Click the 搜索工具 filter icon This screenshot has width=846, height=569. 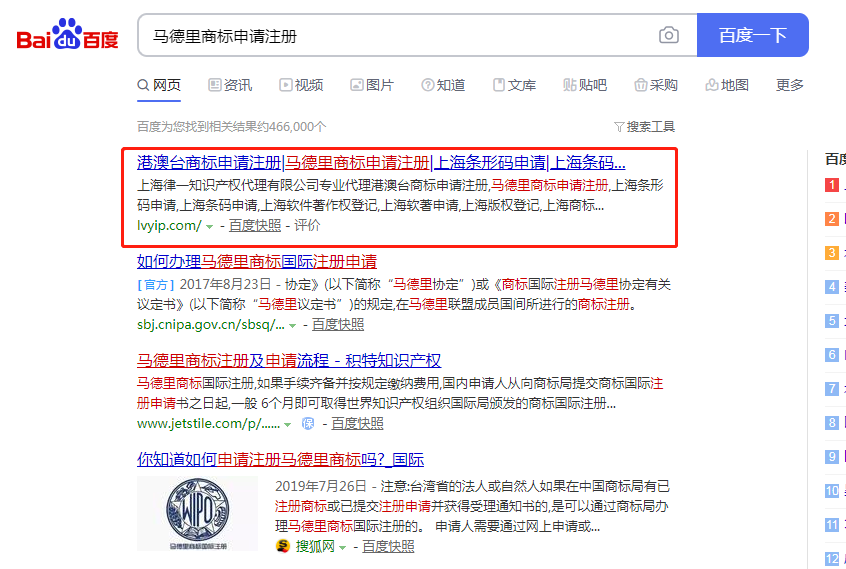pyautogui.click(x=620, y=127)
